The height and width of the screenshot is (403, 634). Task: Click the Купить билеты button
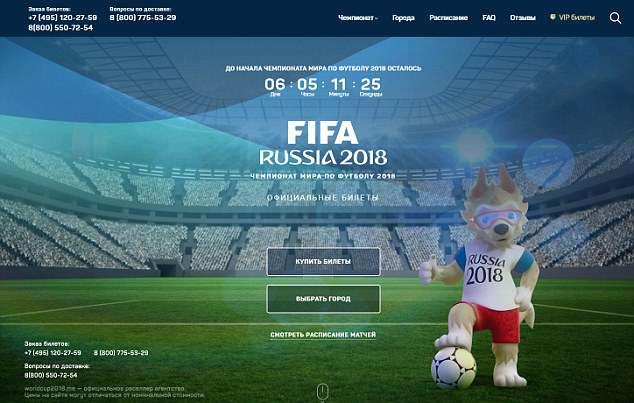coord(323,262)
